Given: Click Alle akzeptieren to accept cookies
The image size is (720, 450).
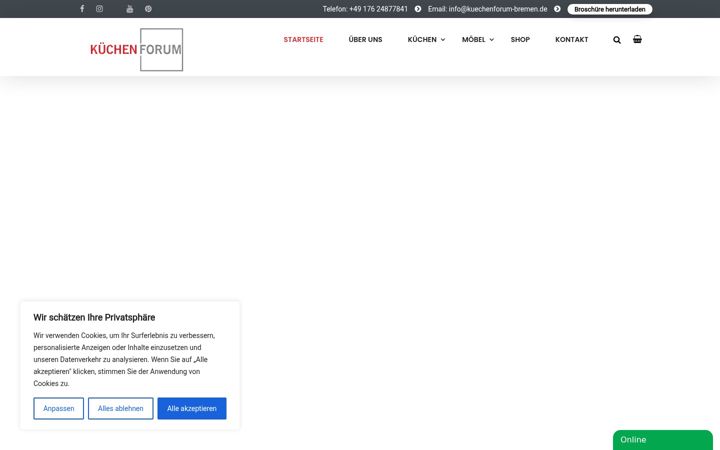Looking at the screenshot, I should [192, 408].
